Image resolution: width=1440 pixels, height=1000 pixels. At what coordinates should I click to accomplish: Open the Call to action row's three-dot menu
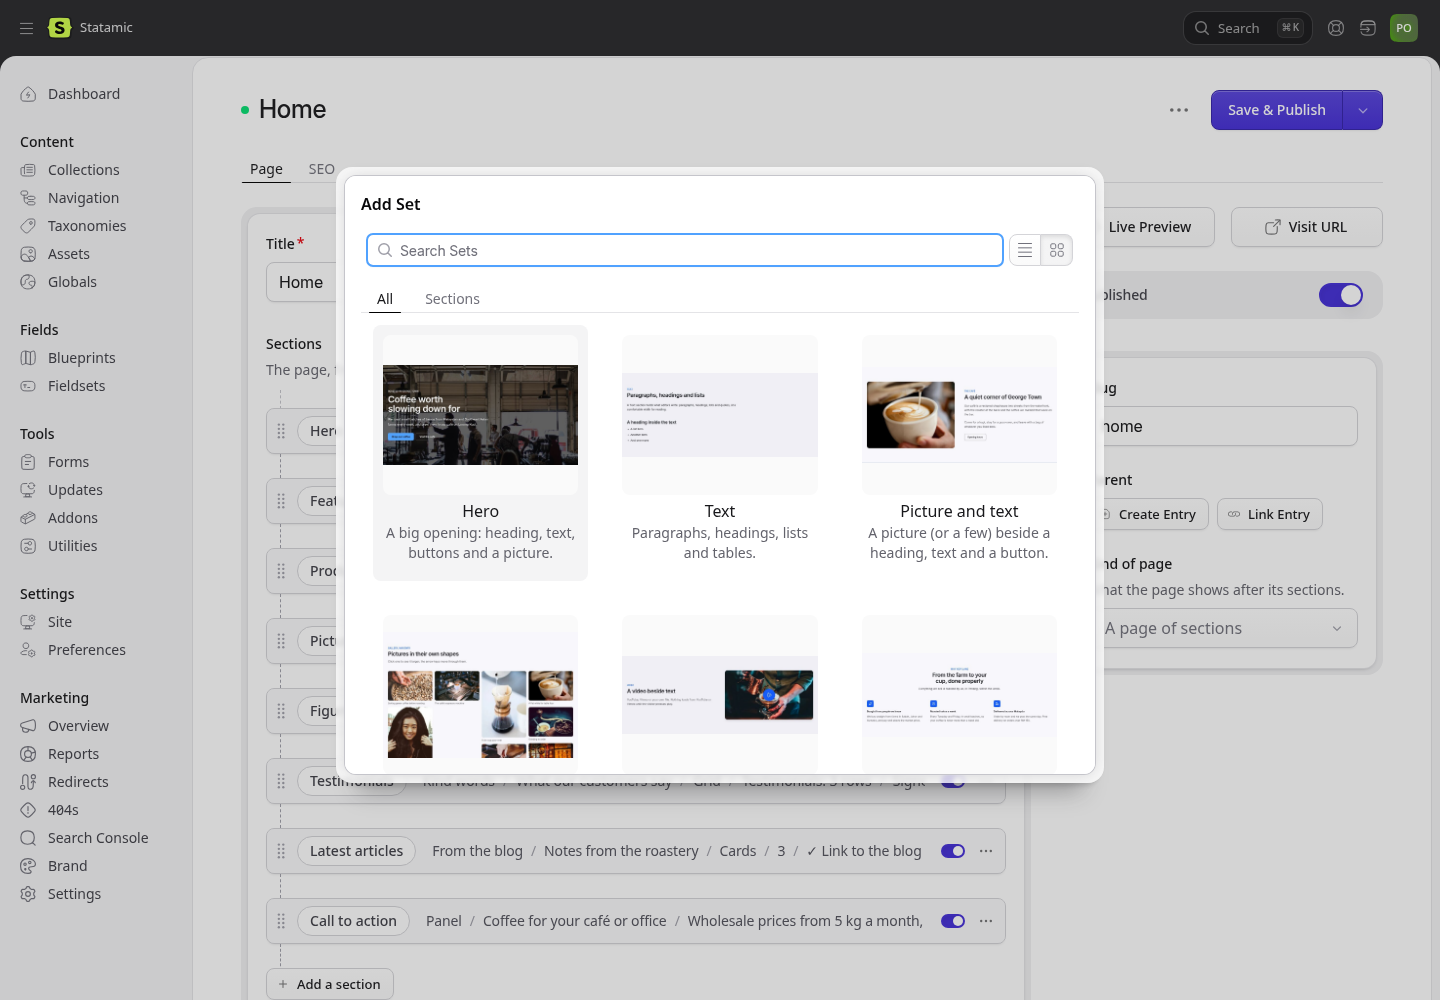[x=986, y=921]
